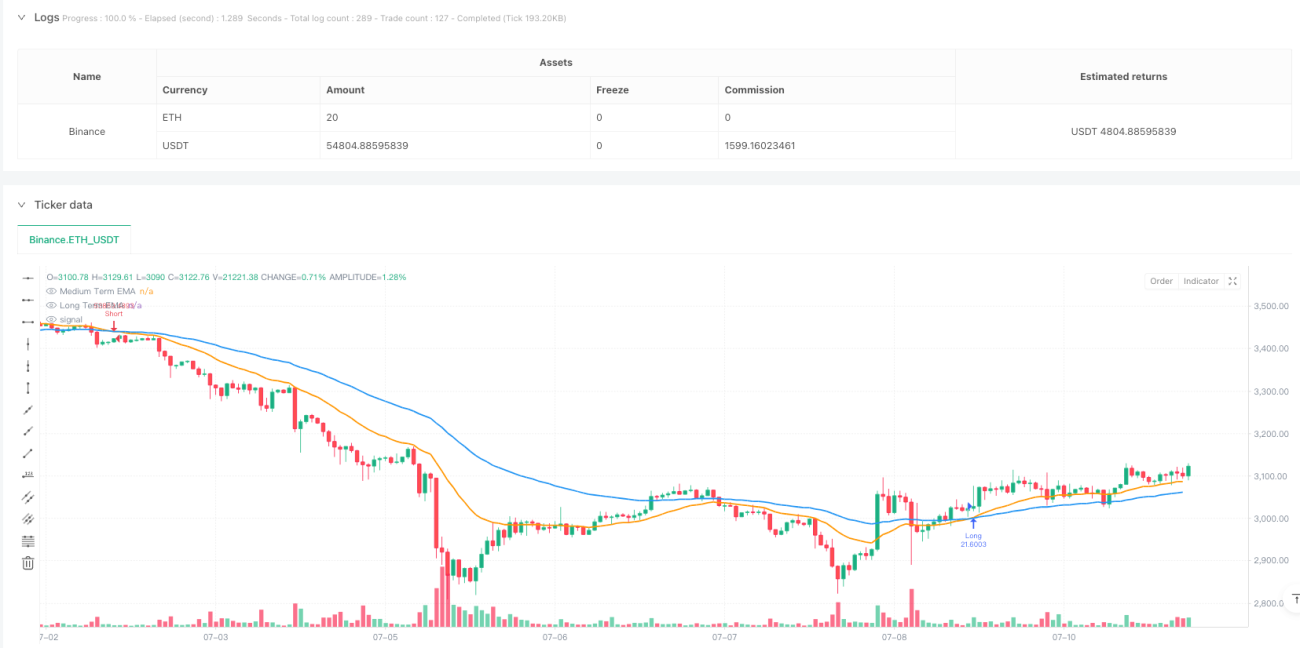Open the Indicator menu button
This screenshot has height=648, width=1300.
click(1201, 281)
